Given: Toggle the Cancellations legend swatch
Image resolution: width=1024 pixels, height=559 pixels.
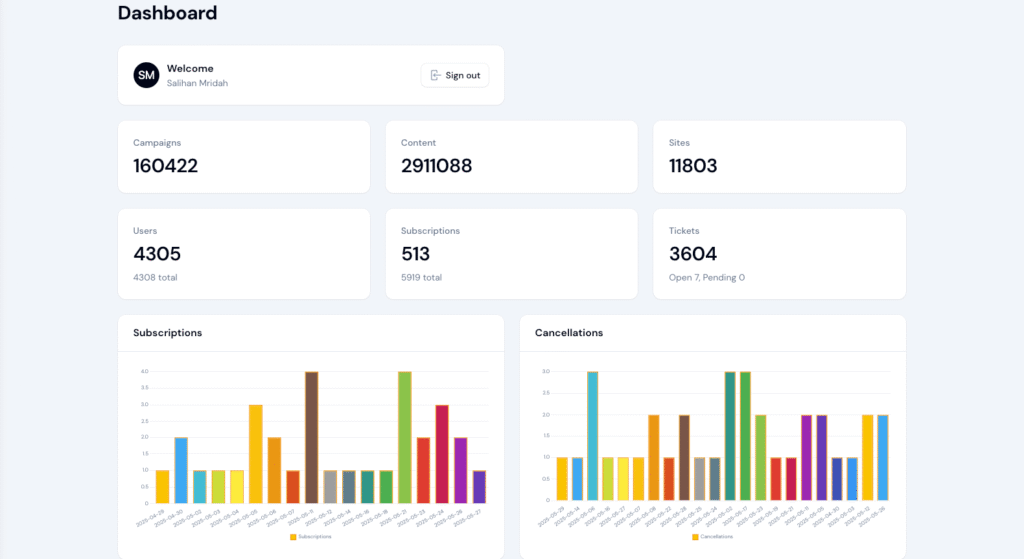Looking at the screenshot, I should pos(693,537).
